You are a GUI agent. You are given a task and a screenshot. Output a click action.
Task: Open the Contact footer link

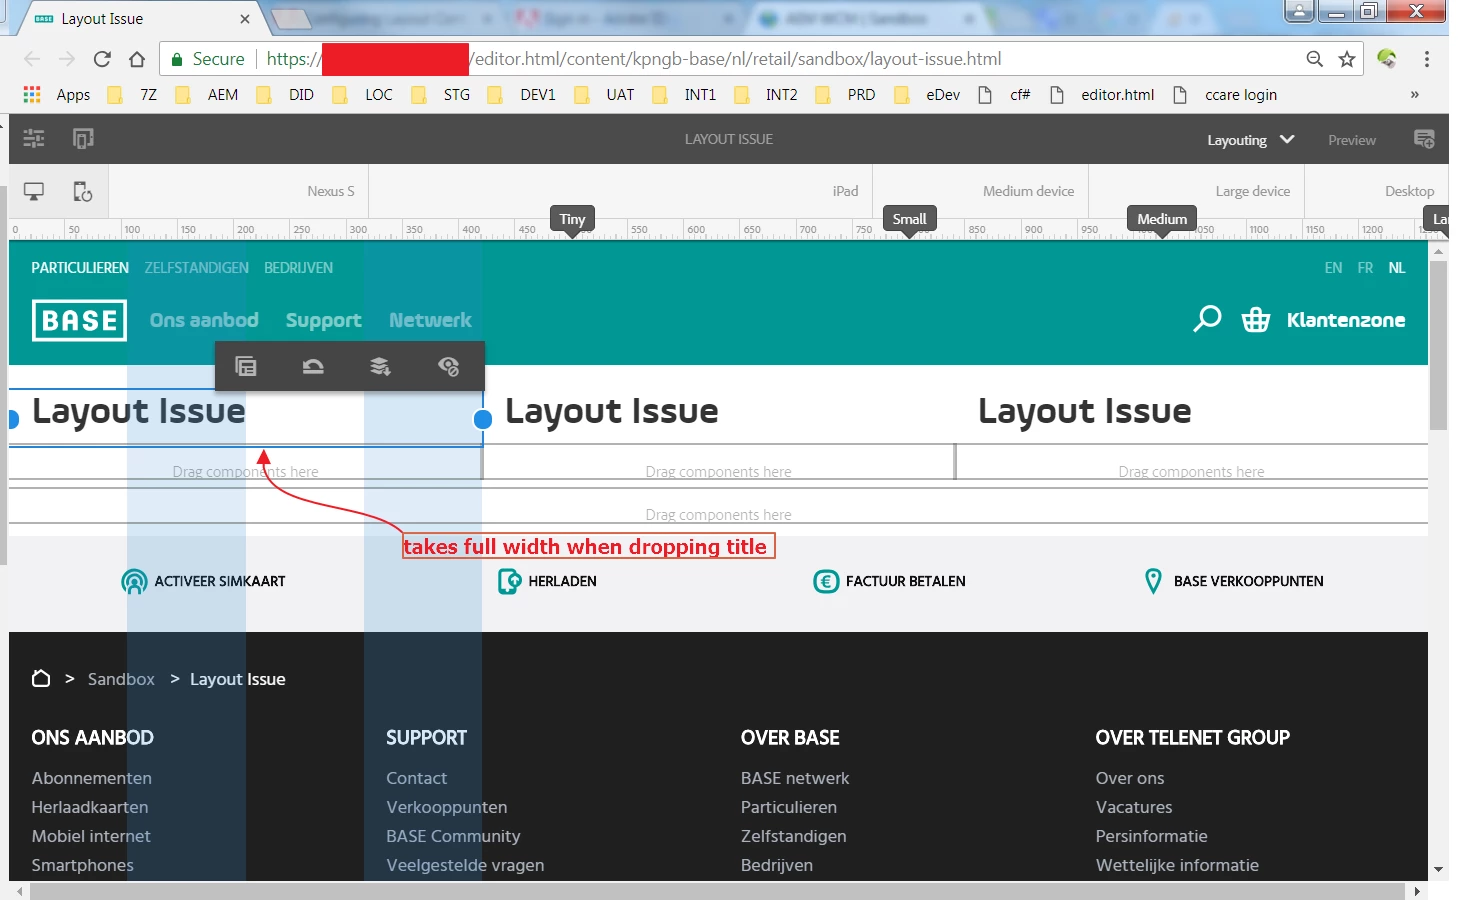point(417,778)
